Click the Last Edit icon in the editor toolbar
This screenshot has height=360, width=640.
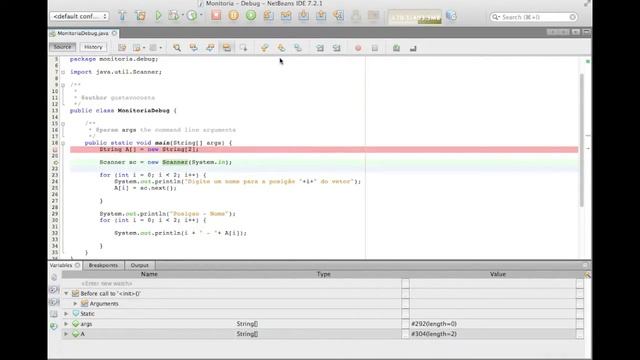[122, 48]
